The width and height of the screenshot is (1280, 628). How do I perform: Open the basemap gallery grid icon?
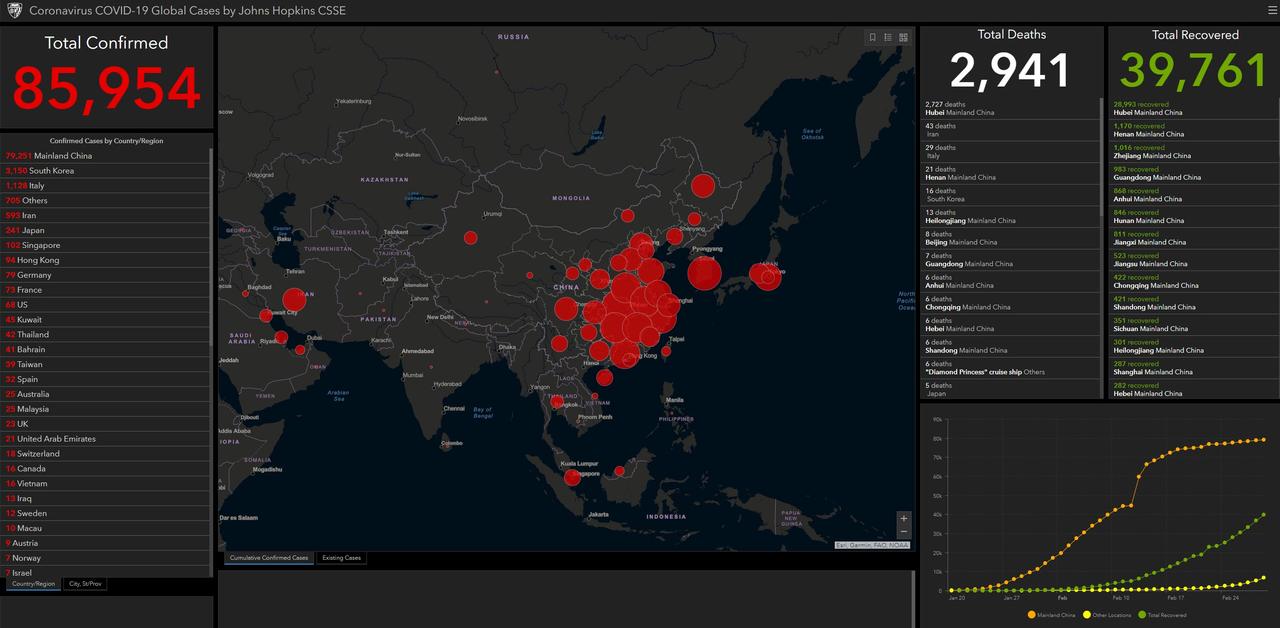pos(903,37)
